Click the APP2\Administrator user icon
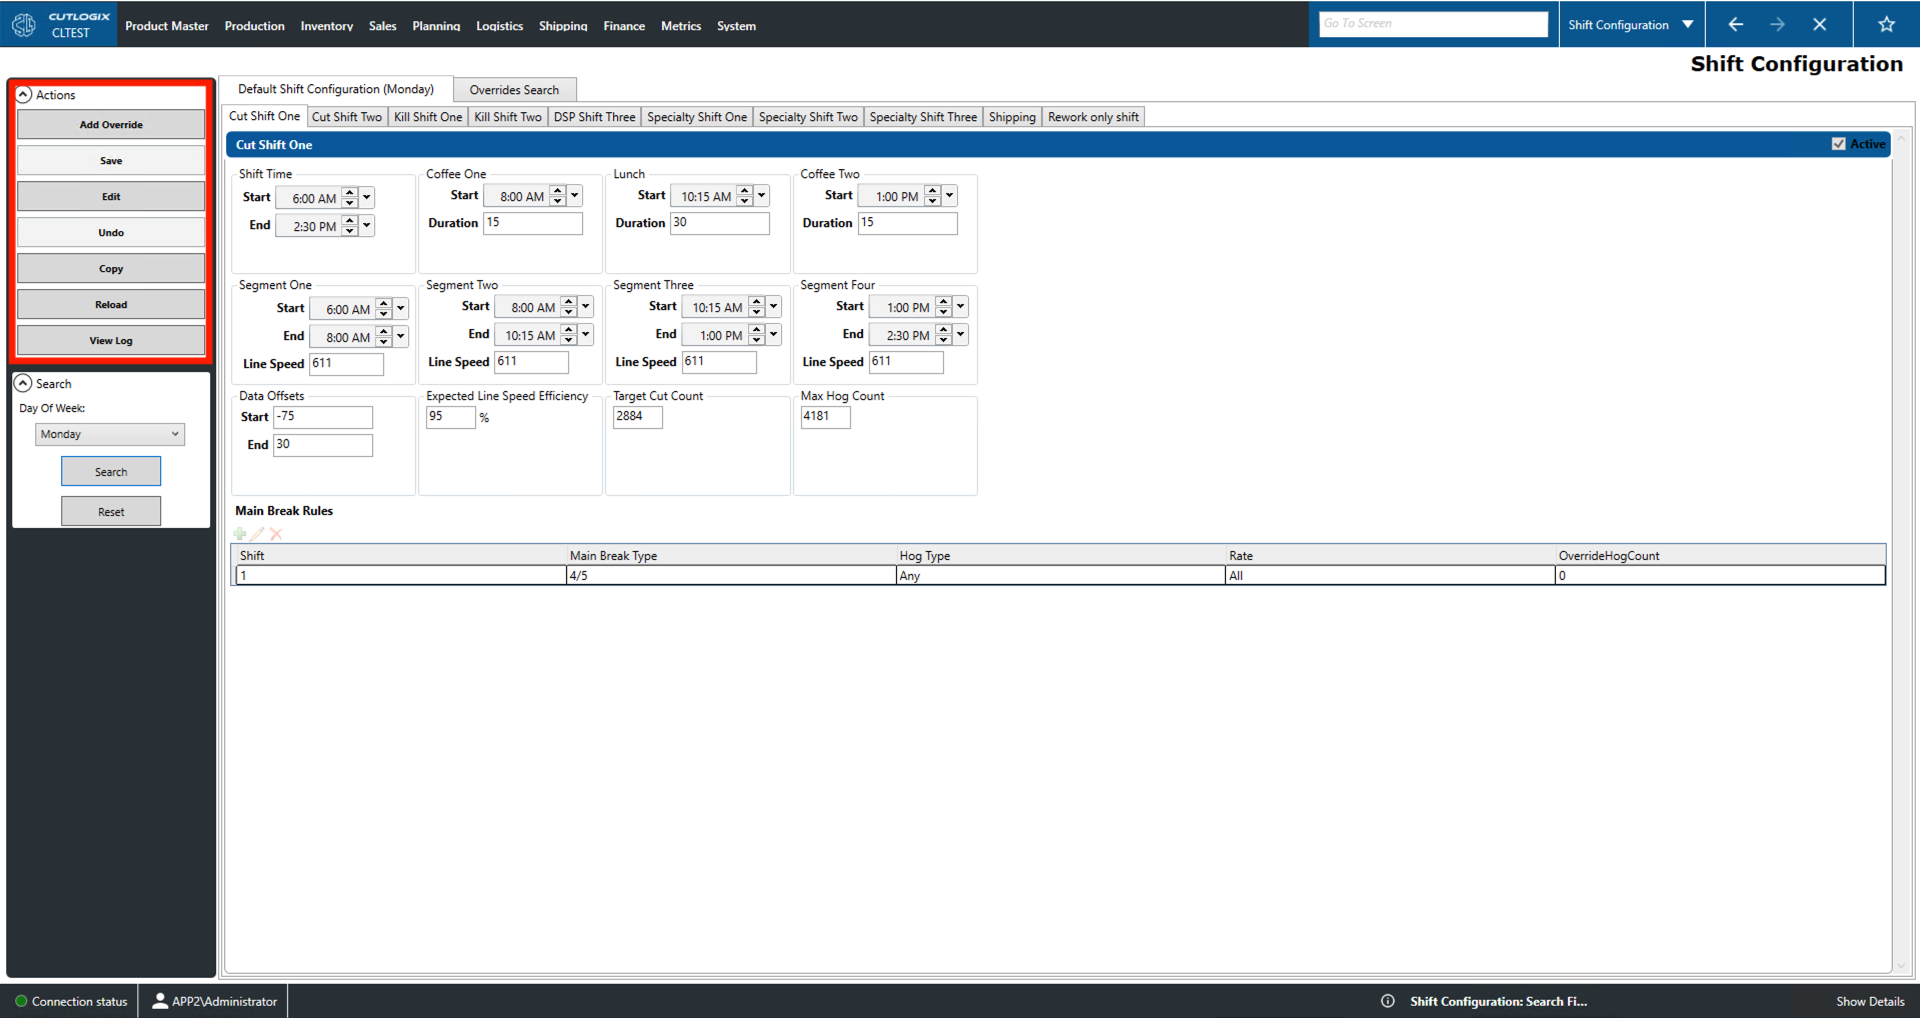1920x1018 pixels. (x=159, y=1001)
